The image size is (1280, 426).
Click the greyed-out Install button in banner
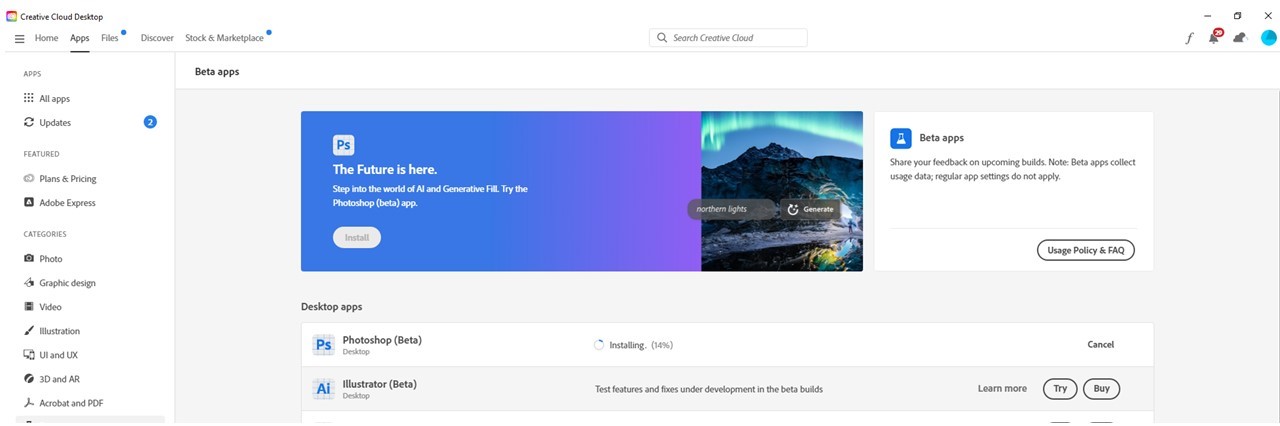coord(357,238)
